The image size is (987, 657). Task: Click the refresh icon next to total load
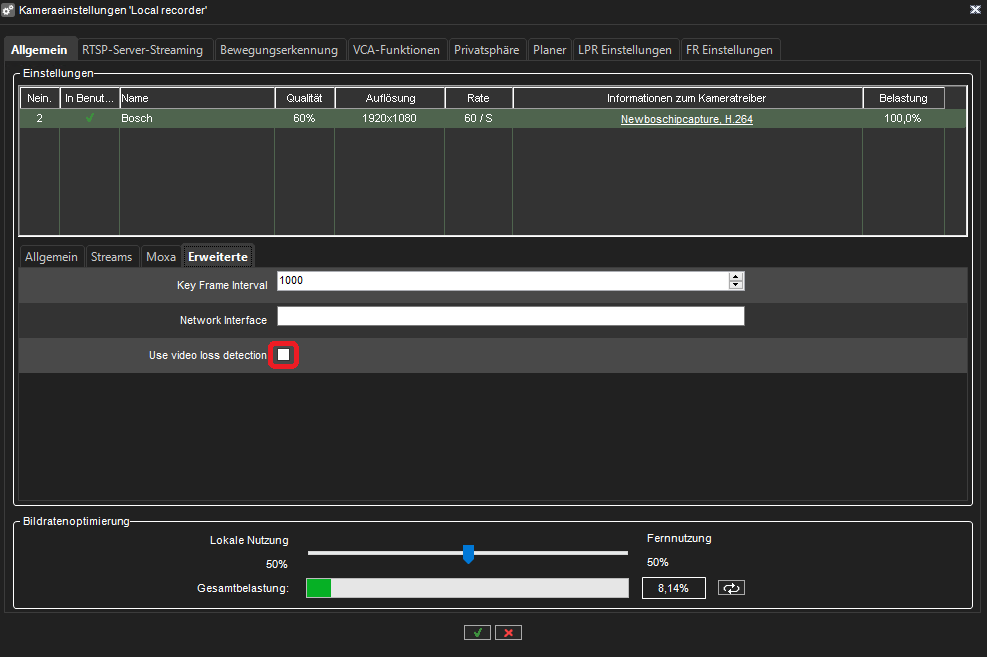[x=731, y=588]
